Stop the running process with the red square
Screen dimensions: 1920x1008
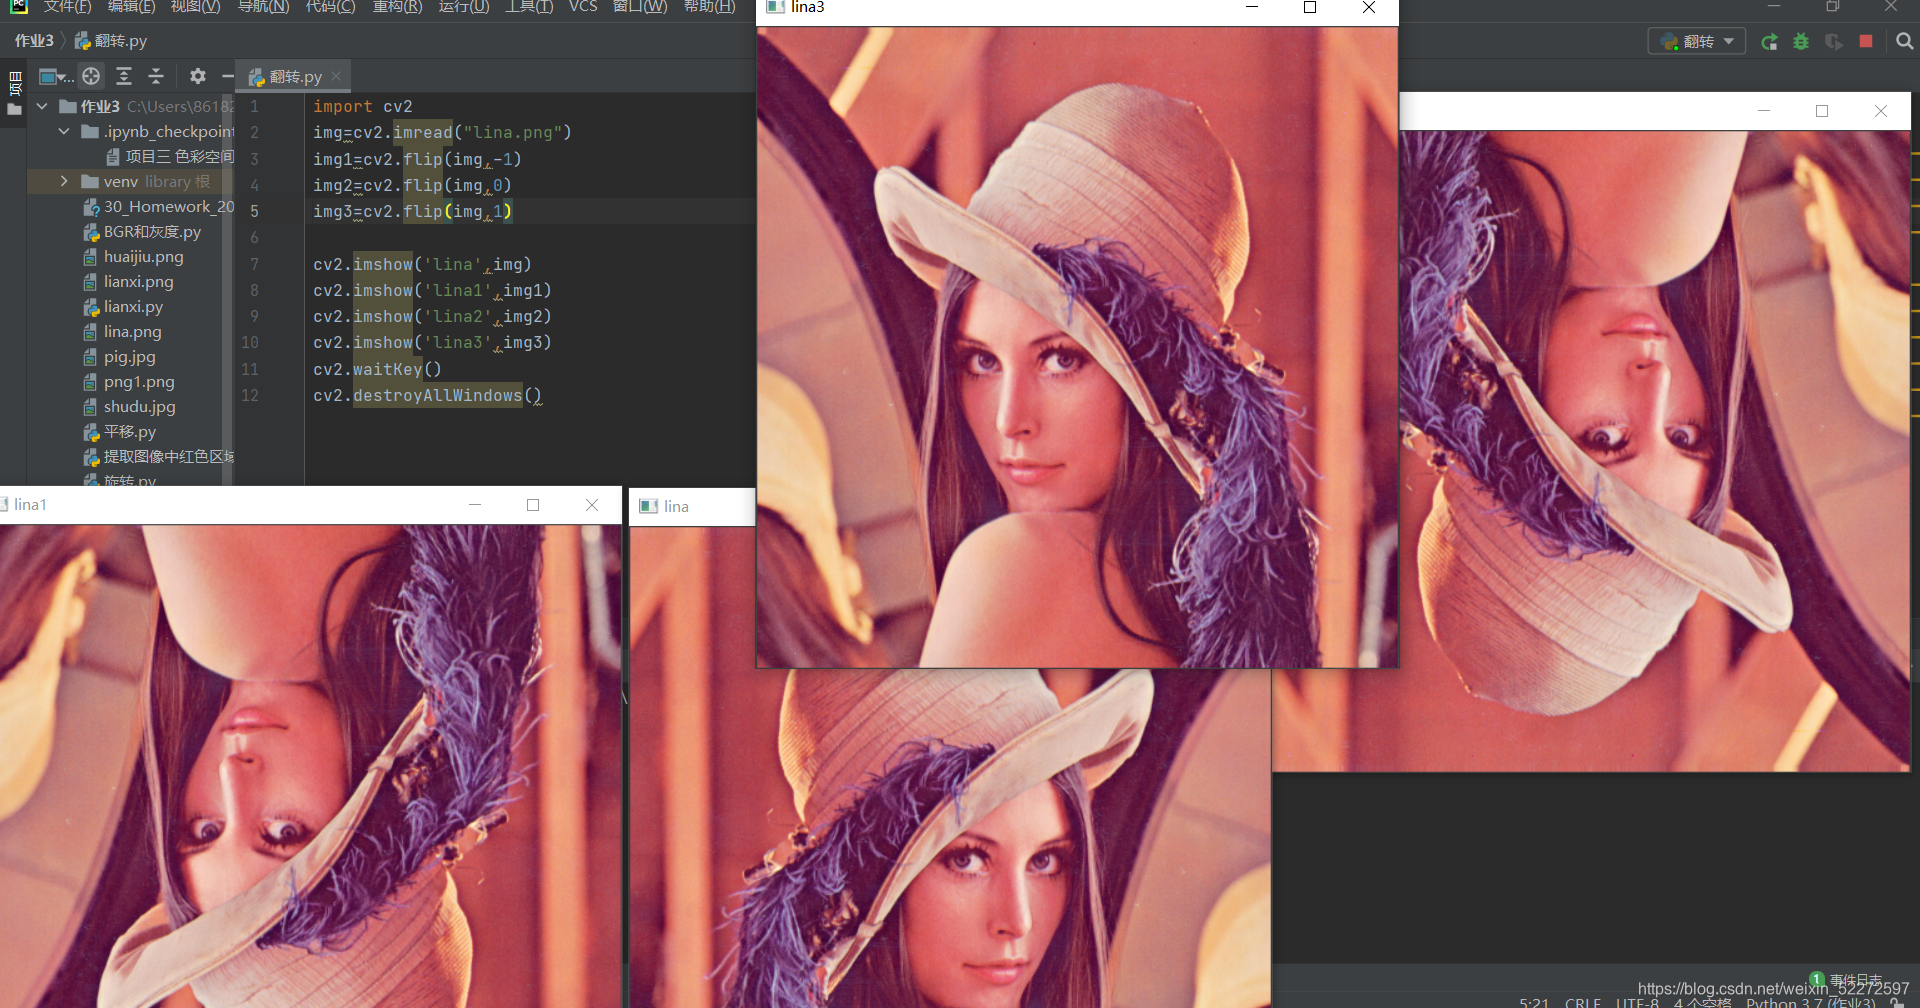(x=1866, y=42)
